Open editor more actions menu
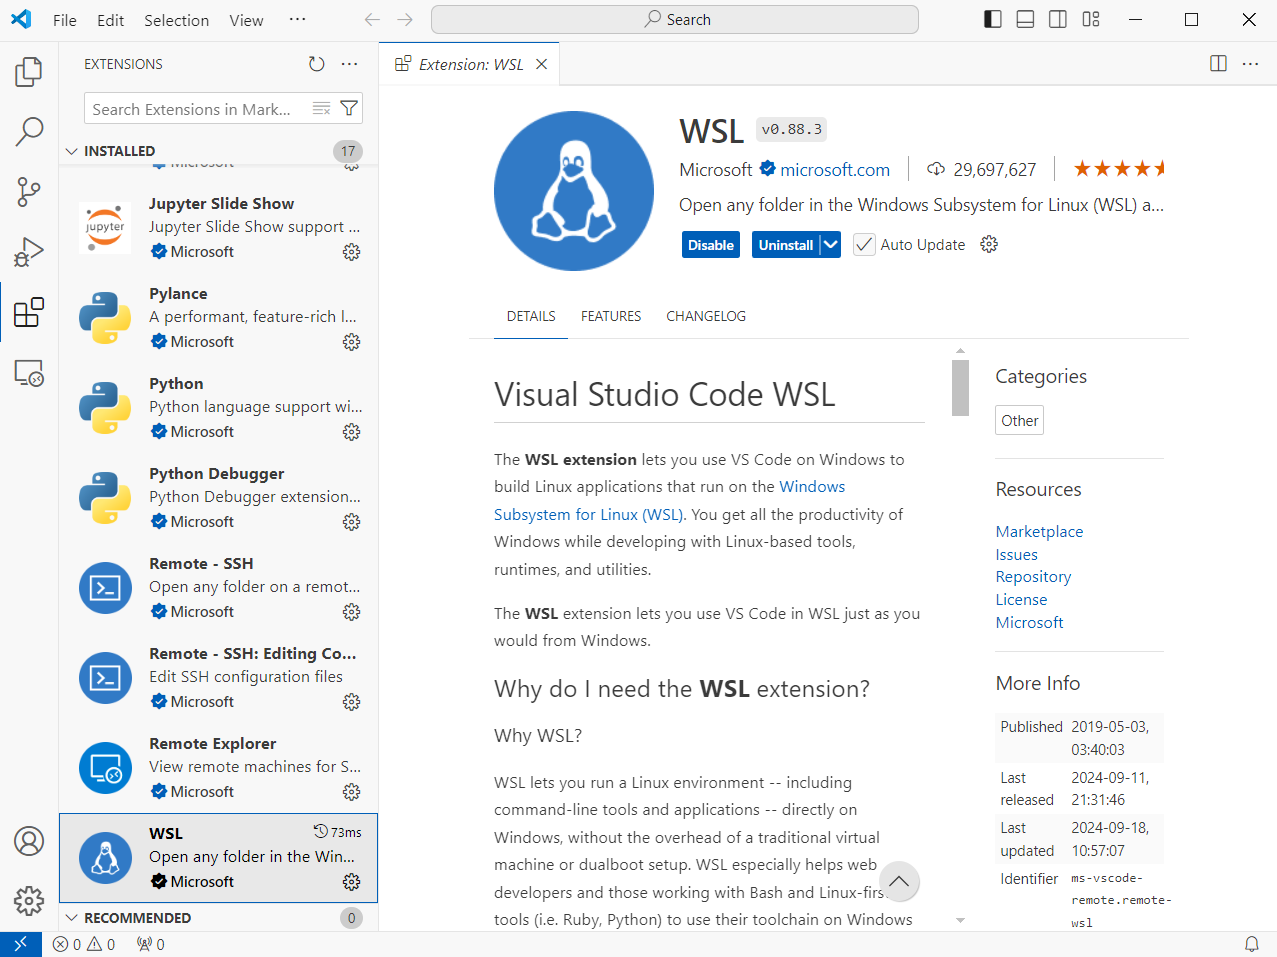The height and width of the screenshot is (957, 1277). (x=1250, y=64)
